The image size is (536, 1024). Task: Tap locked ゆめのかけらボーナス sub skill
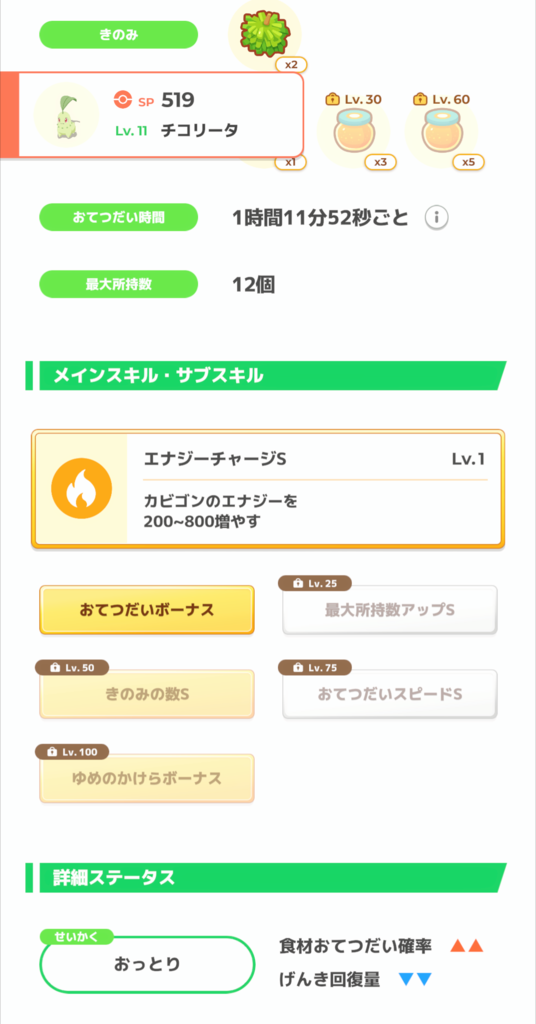coord(147,778)
